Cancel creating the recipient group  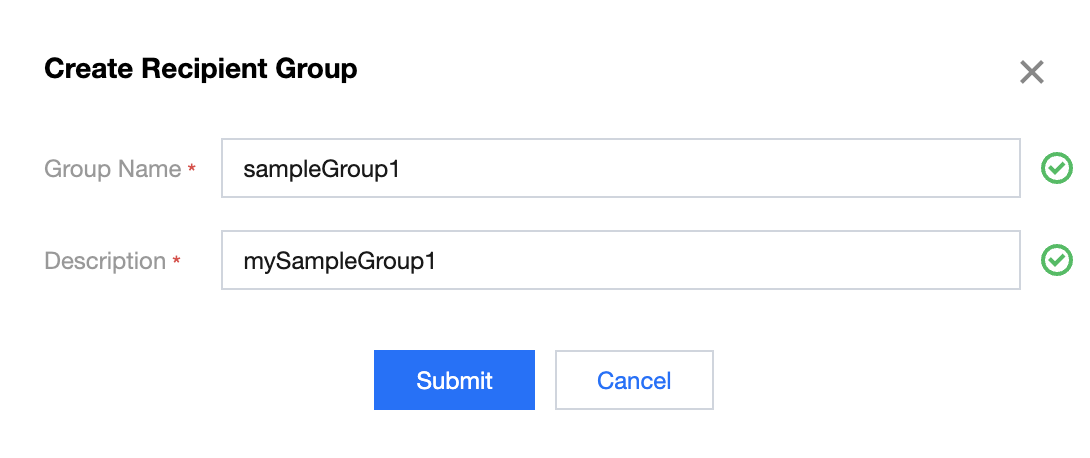point(634,380)
